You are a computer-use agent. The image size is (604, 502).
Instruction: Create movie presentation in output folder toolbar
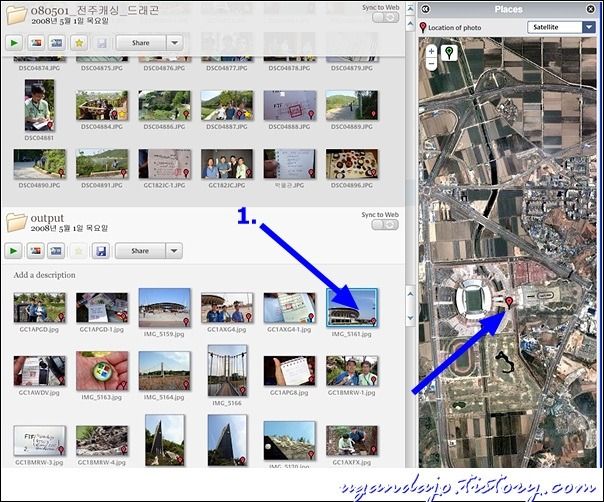point(56,251)
